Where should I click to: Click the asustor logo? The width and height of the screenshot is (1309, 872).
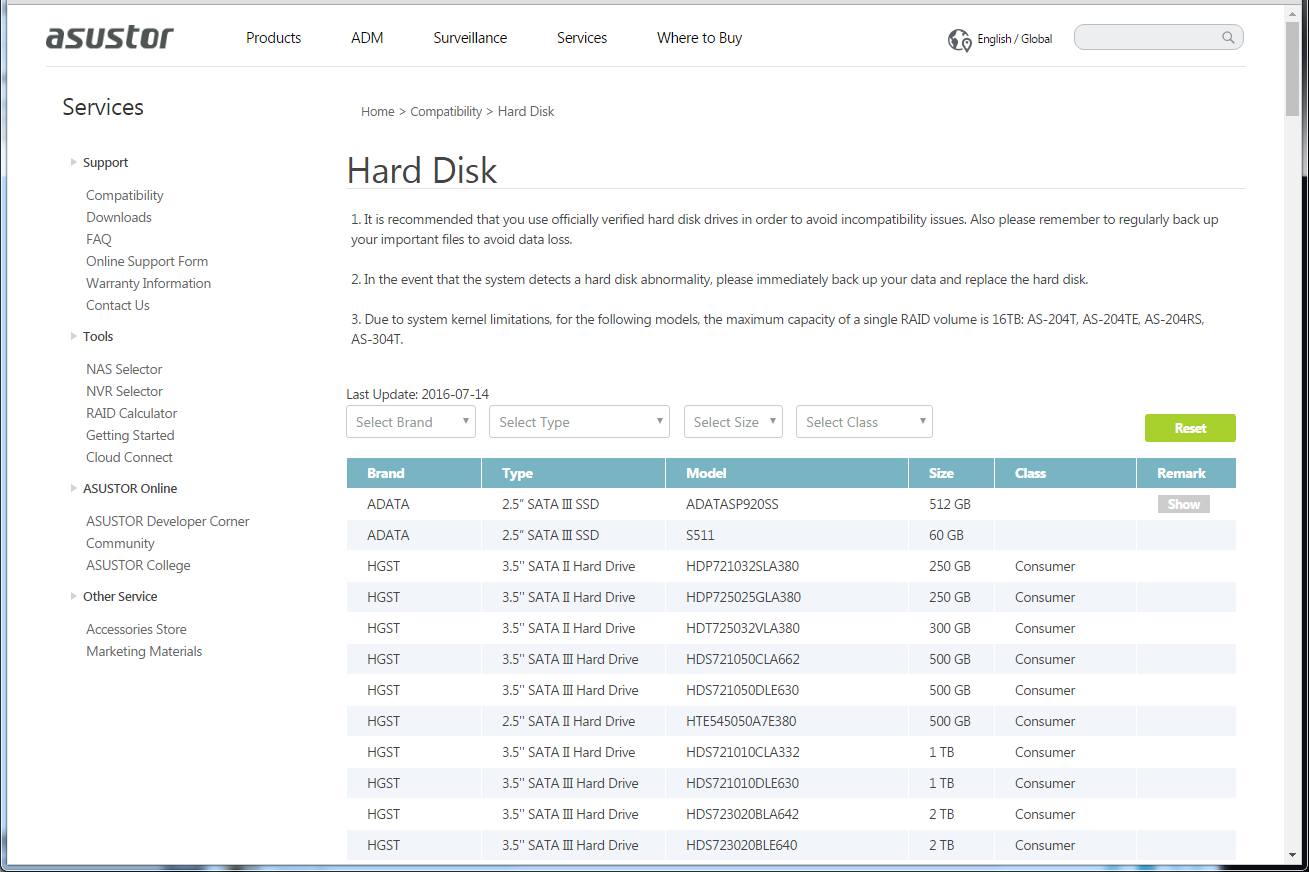(x=110, y=37)
